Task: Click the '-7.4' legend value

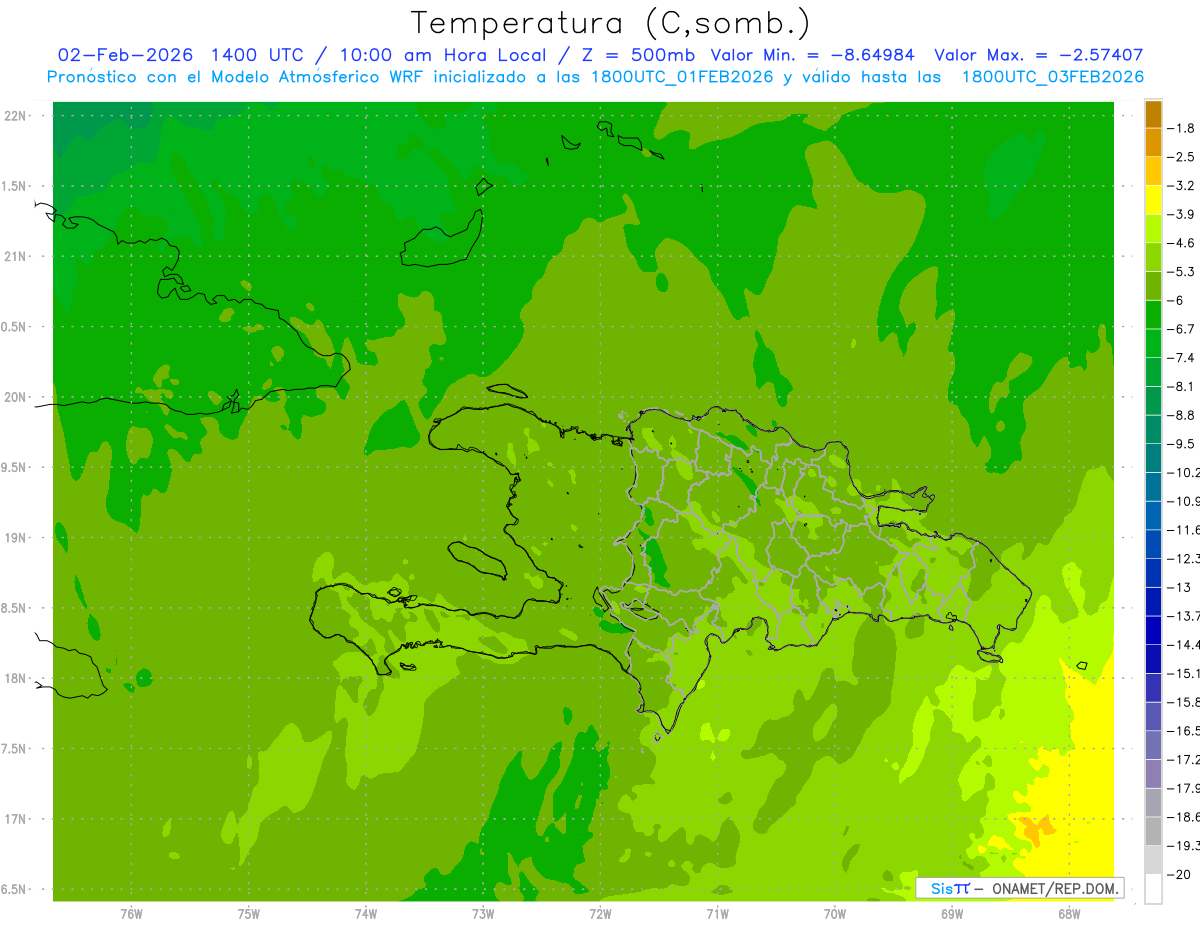Action: pyautogui.click(x=1182, y=358)
